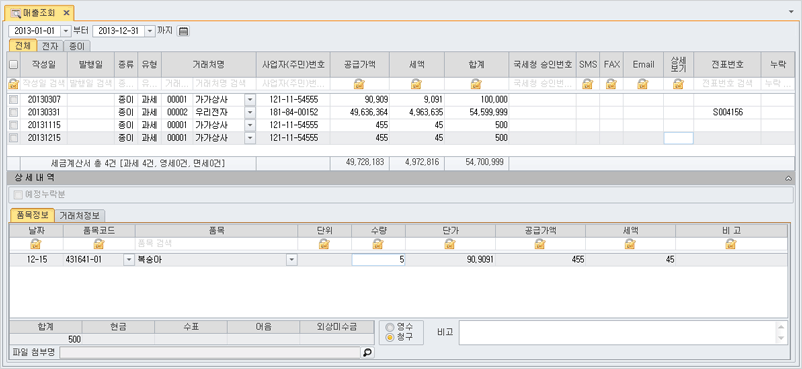Image resolution: width=802 pixels, height=369 pixels.
Task: Switch to the 종이 tab
Action: [76, 46]
